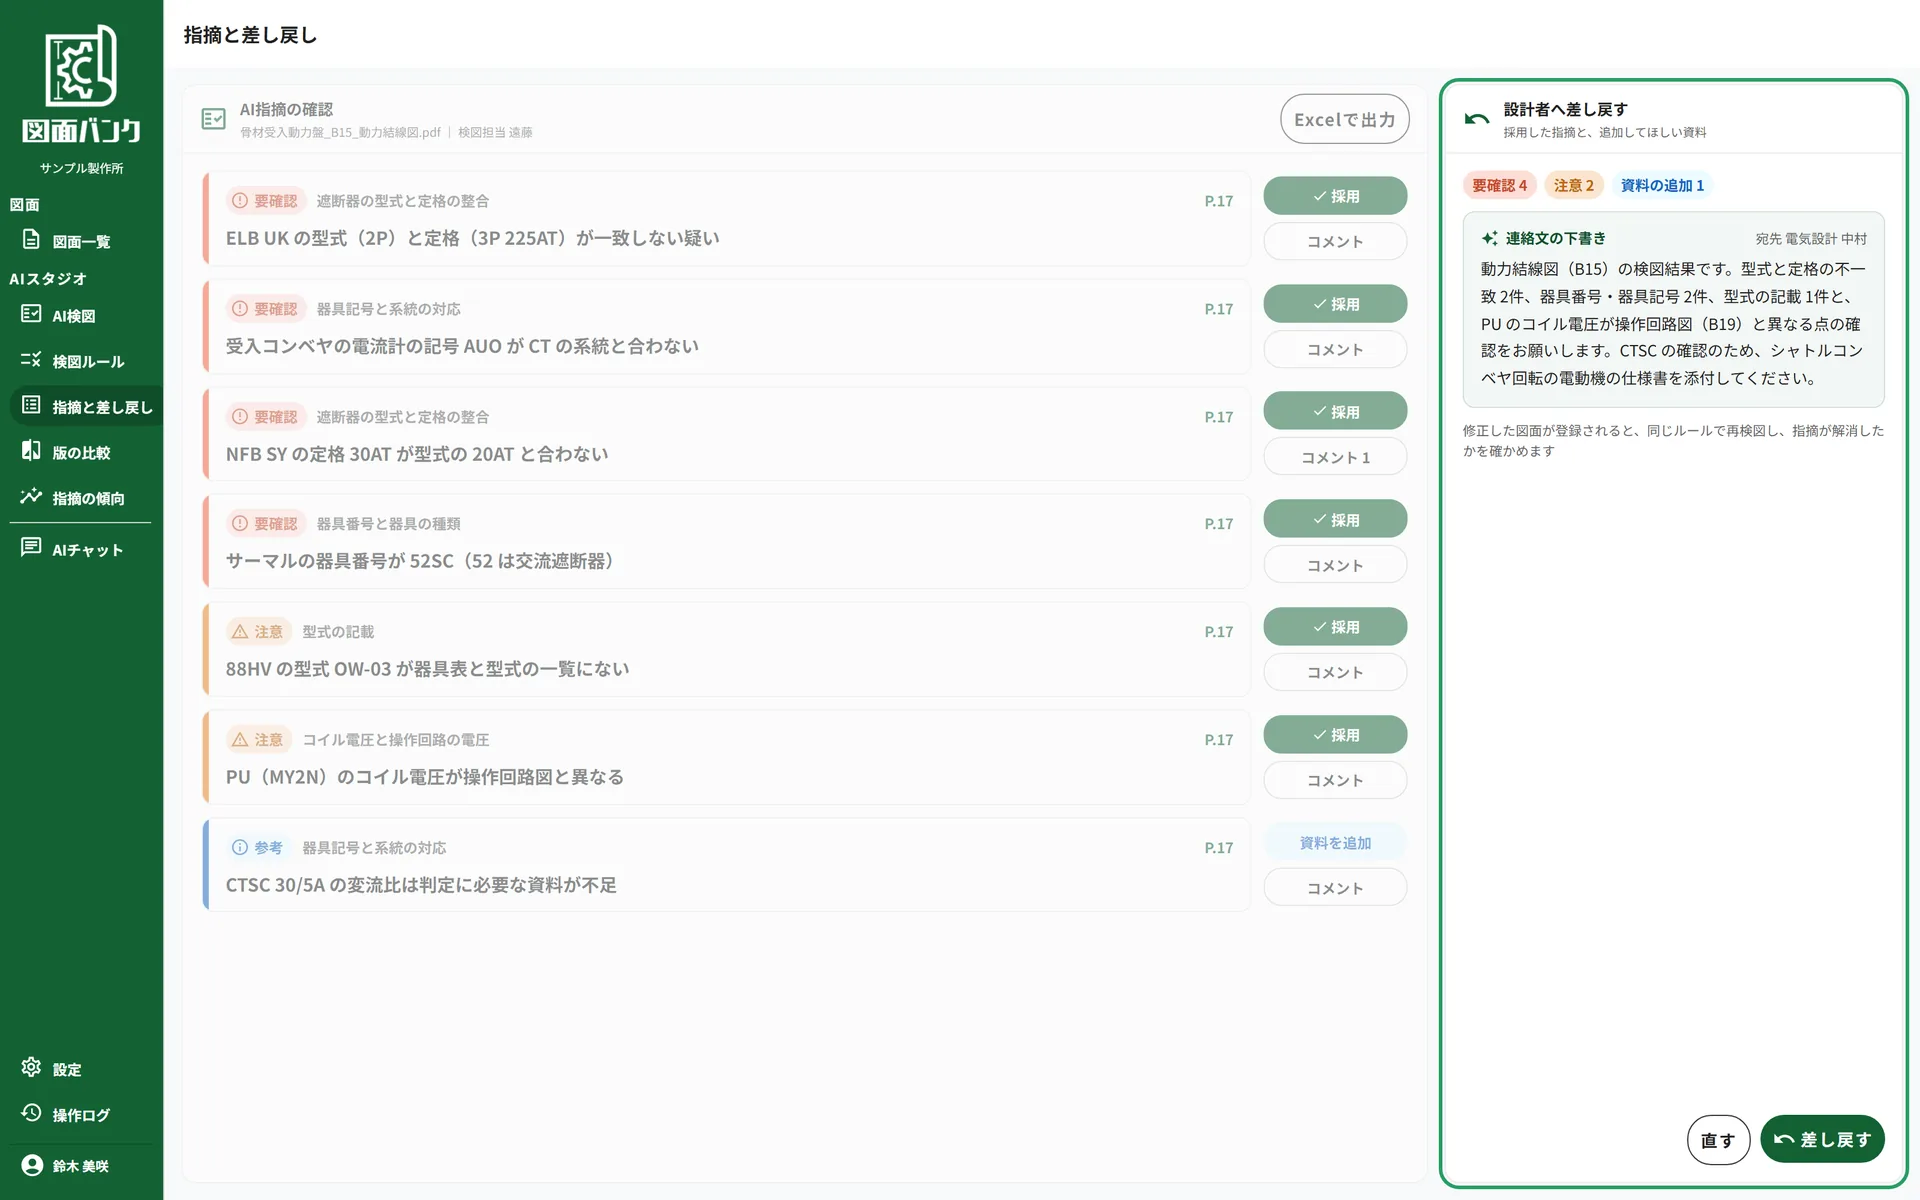
Task: Click the 図面バンク logo icon
Action: pos(81,66)
